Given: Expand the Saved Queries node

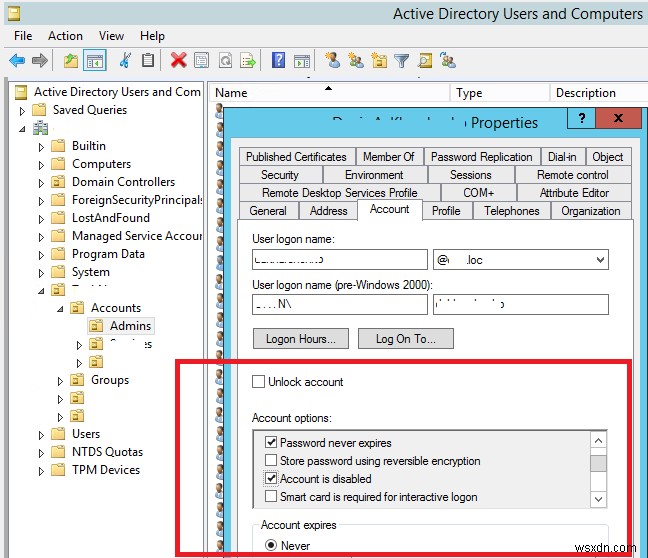Looking at the screenshot, I should [22, 111].
